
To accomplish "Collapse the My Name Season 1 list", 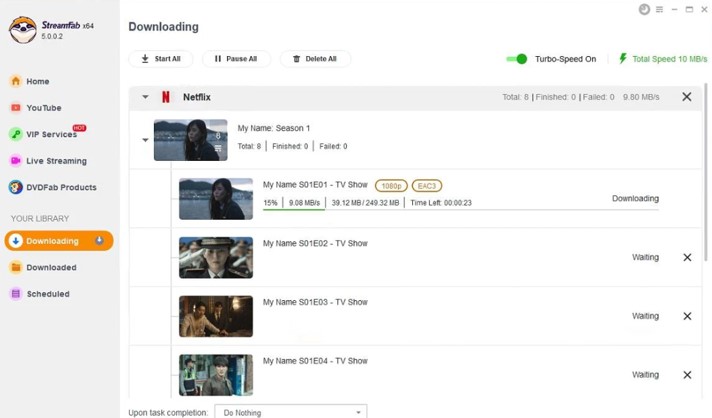I will [x=145, y=140].
